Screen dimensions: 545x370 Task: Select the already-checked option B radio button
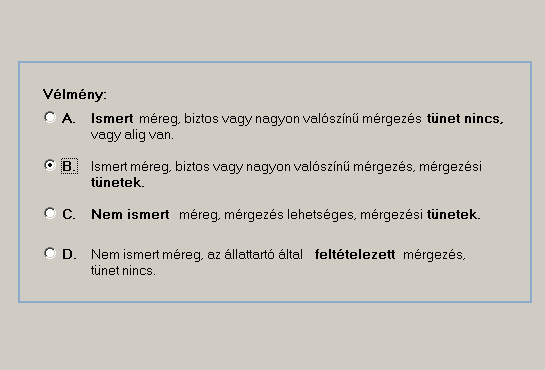pos(50,165)
